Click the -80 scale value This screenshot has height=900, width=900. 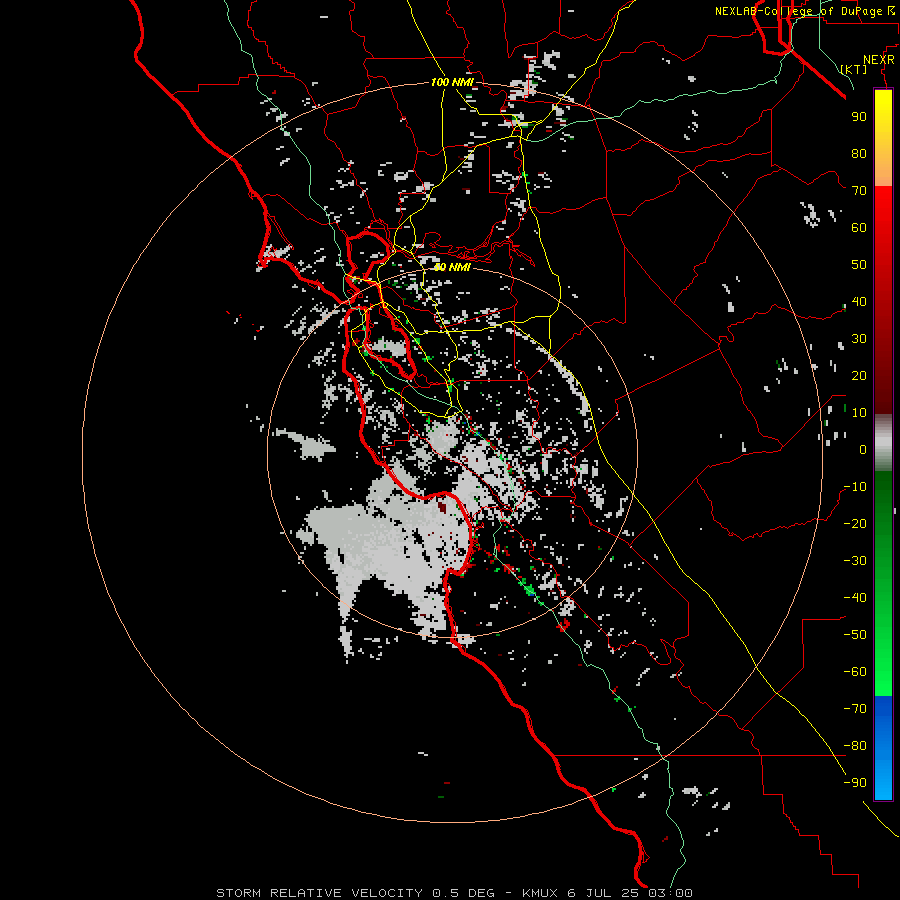click(855, 746)
